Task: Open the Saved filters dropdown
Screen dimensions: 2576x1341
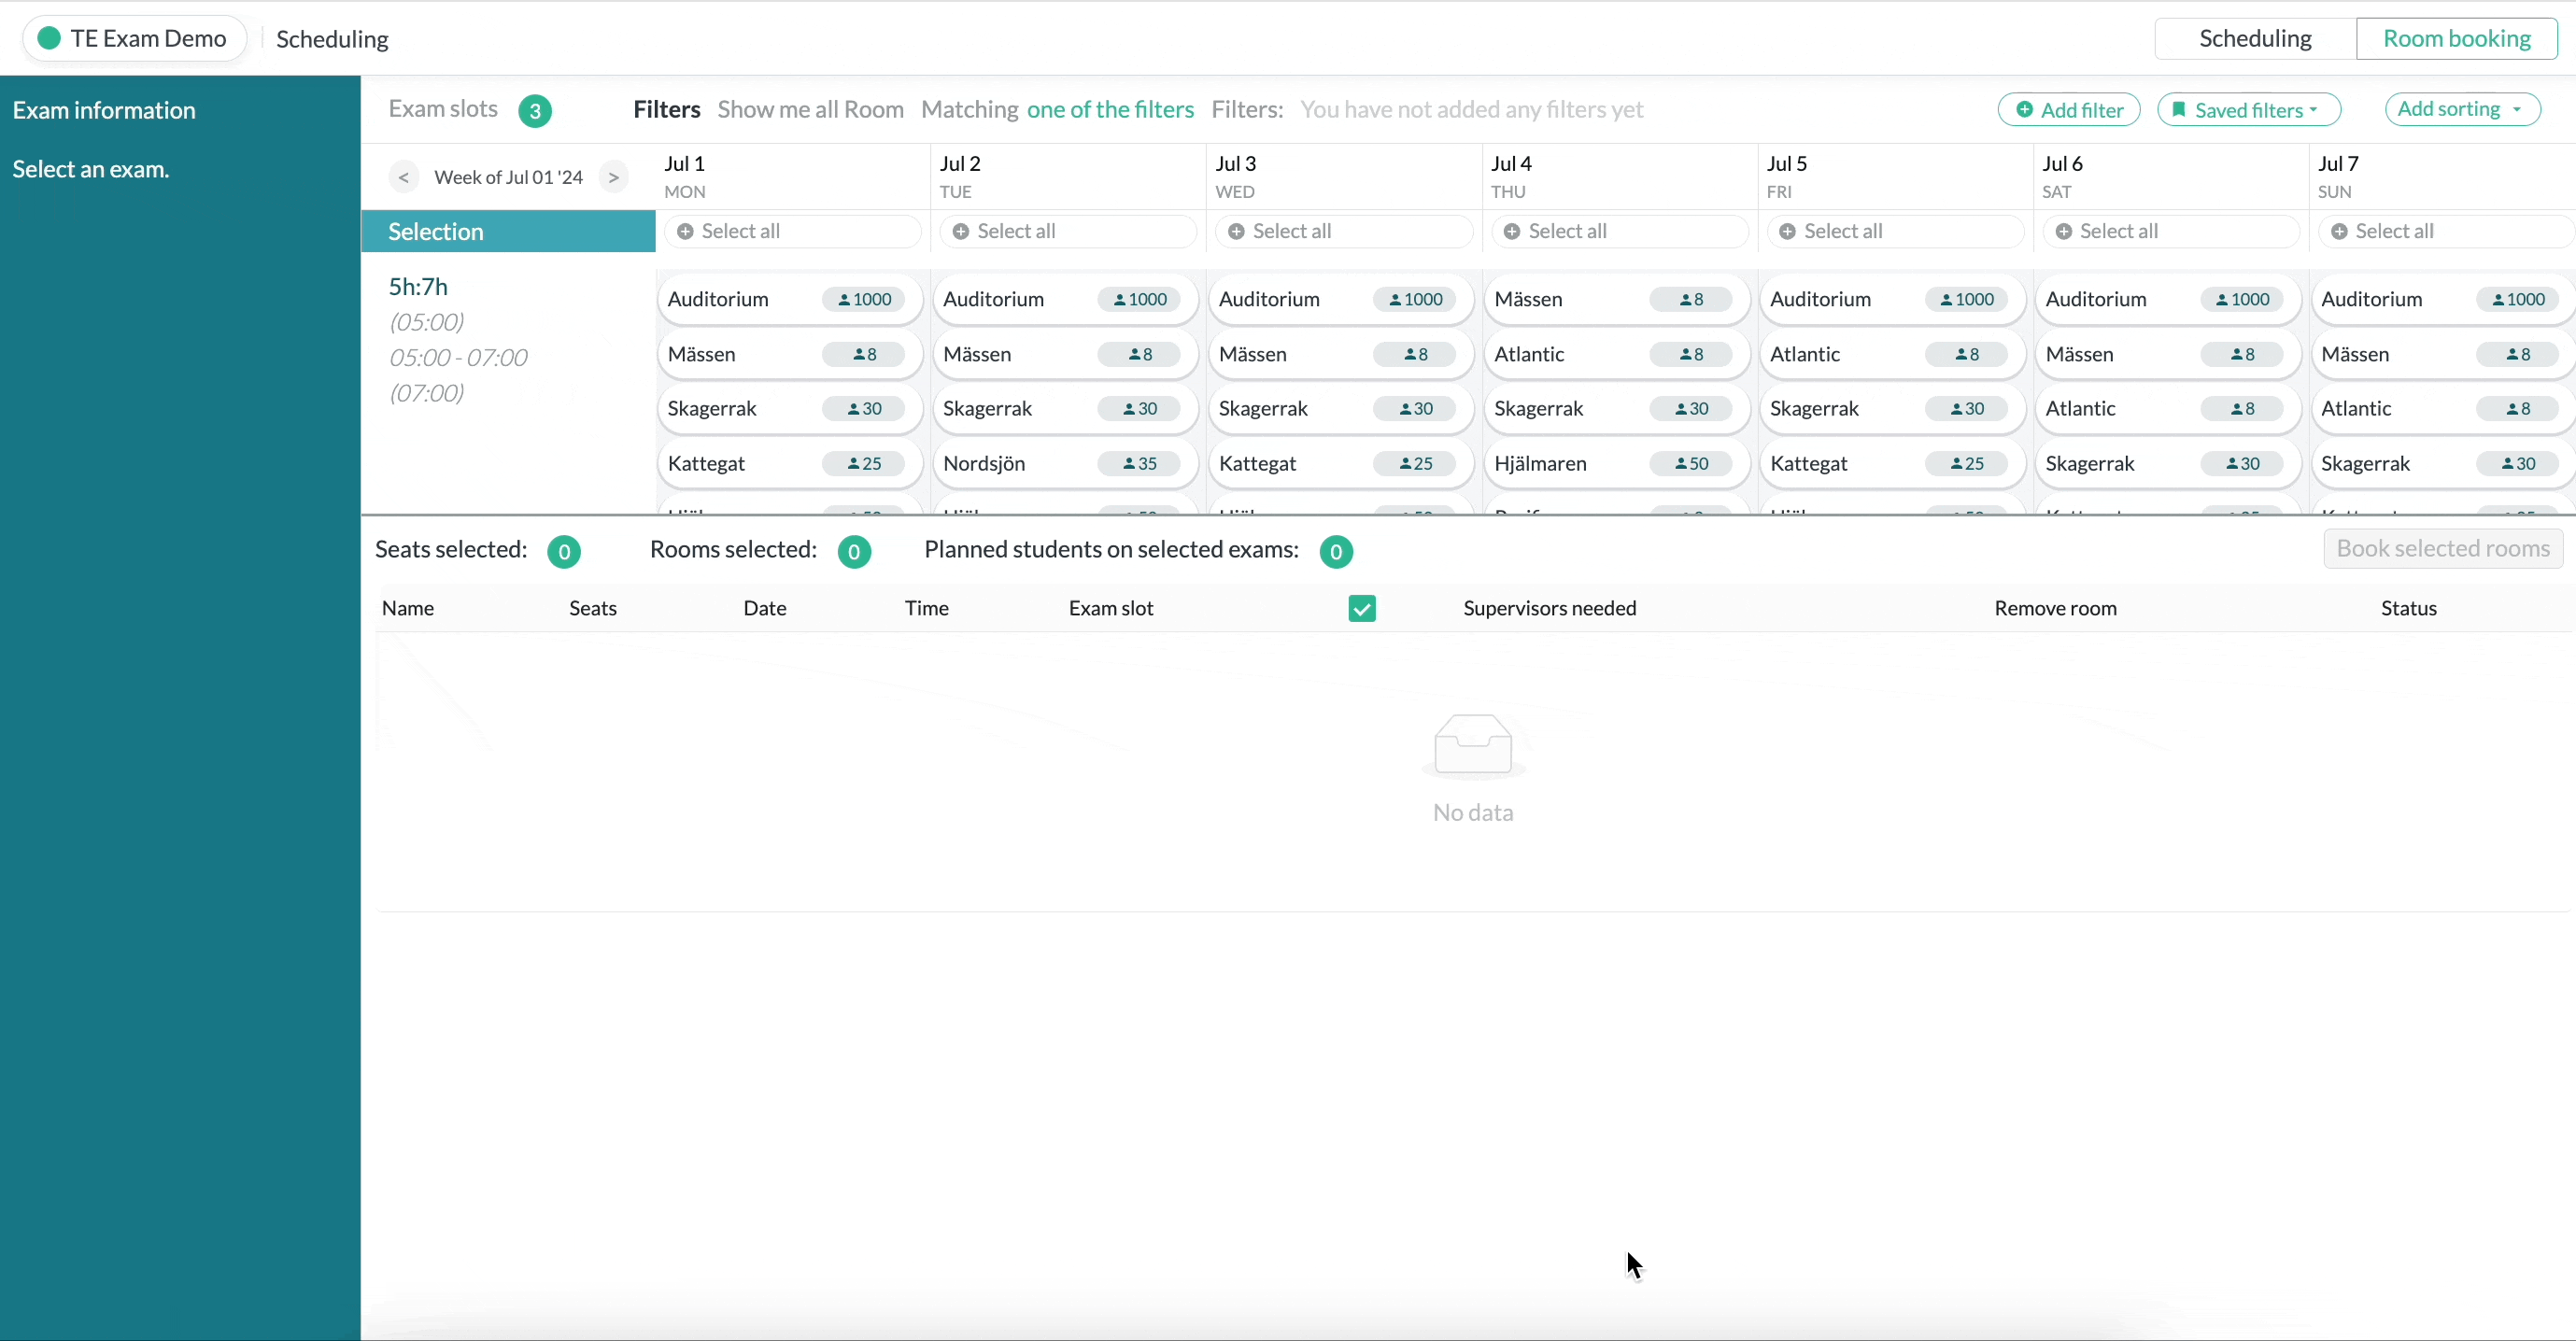Action: click(2249, 110)
